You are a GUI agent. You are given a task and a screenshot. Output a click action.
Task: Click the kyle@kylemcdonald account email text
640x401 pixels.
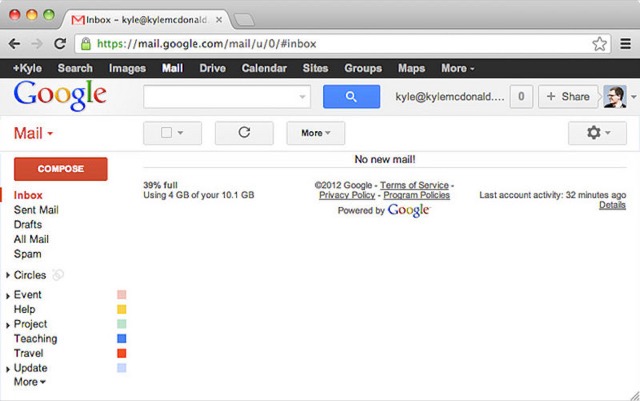tap(450, 97)
